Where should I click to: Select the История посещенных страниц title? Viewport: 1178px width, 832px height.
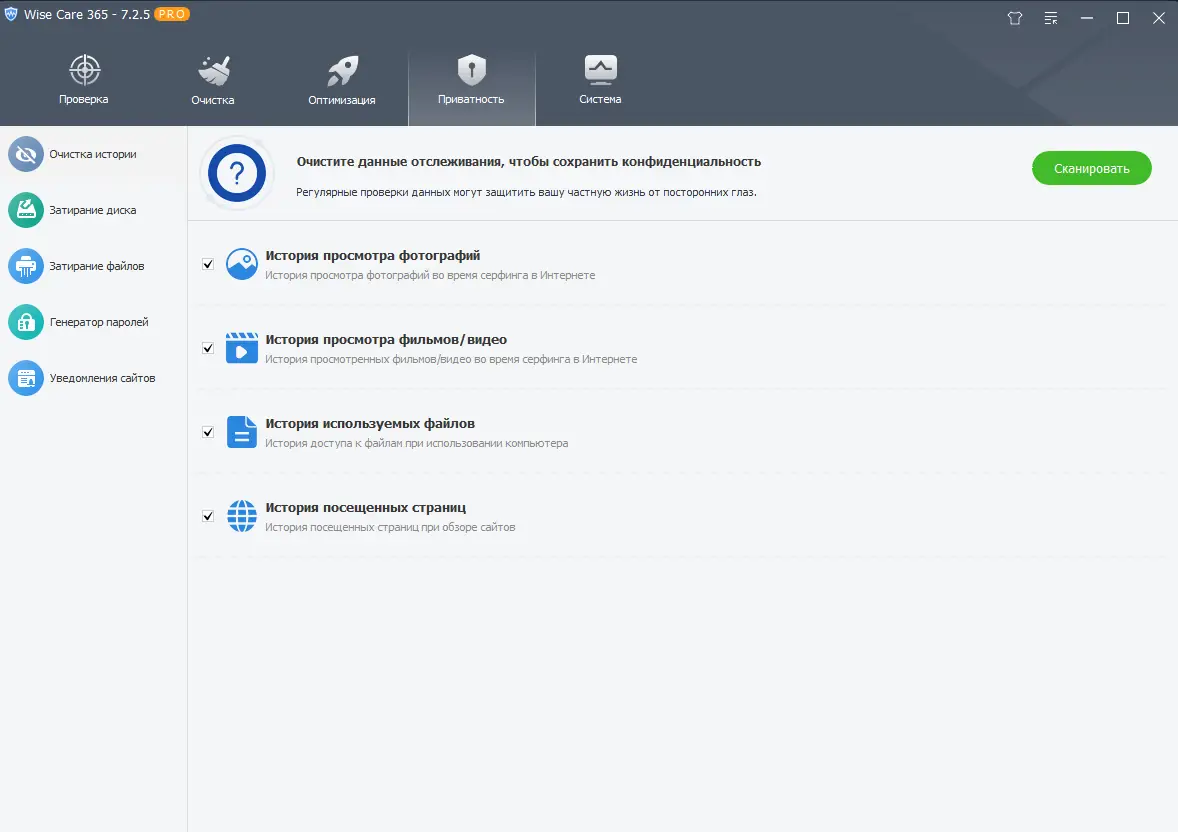point(366,508)
